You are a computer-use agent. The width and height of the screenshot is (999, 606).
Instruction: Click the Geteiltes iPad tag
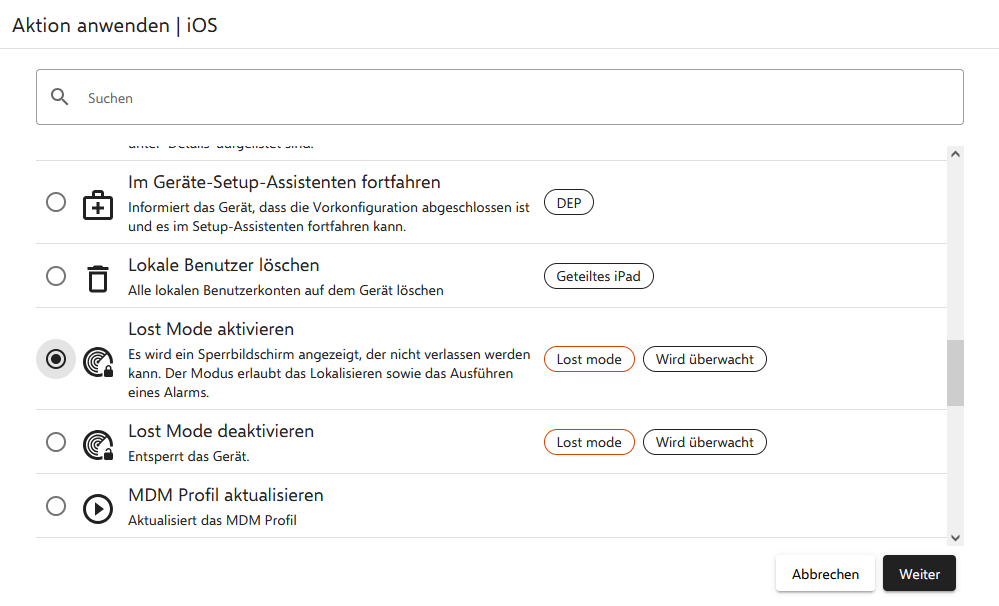coord(598,276)
